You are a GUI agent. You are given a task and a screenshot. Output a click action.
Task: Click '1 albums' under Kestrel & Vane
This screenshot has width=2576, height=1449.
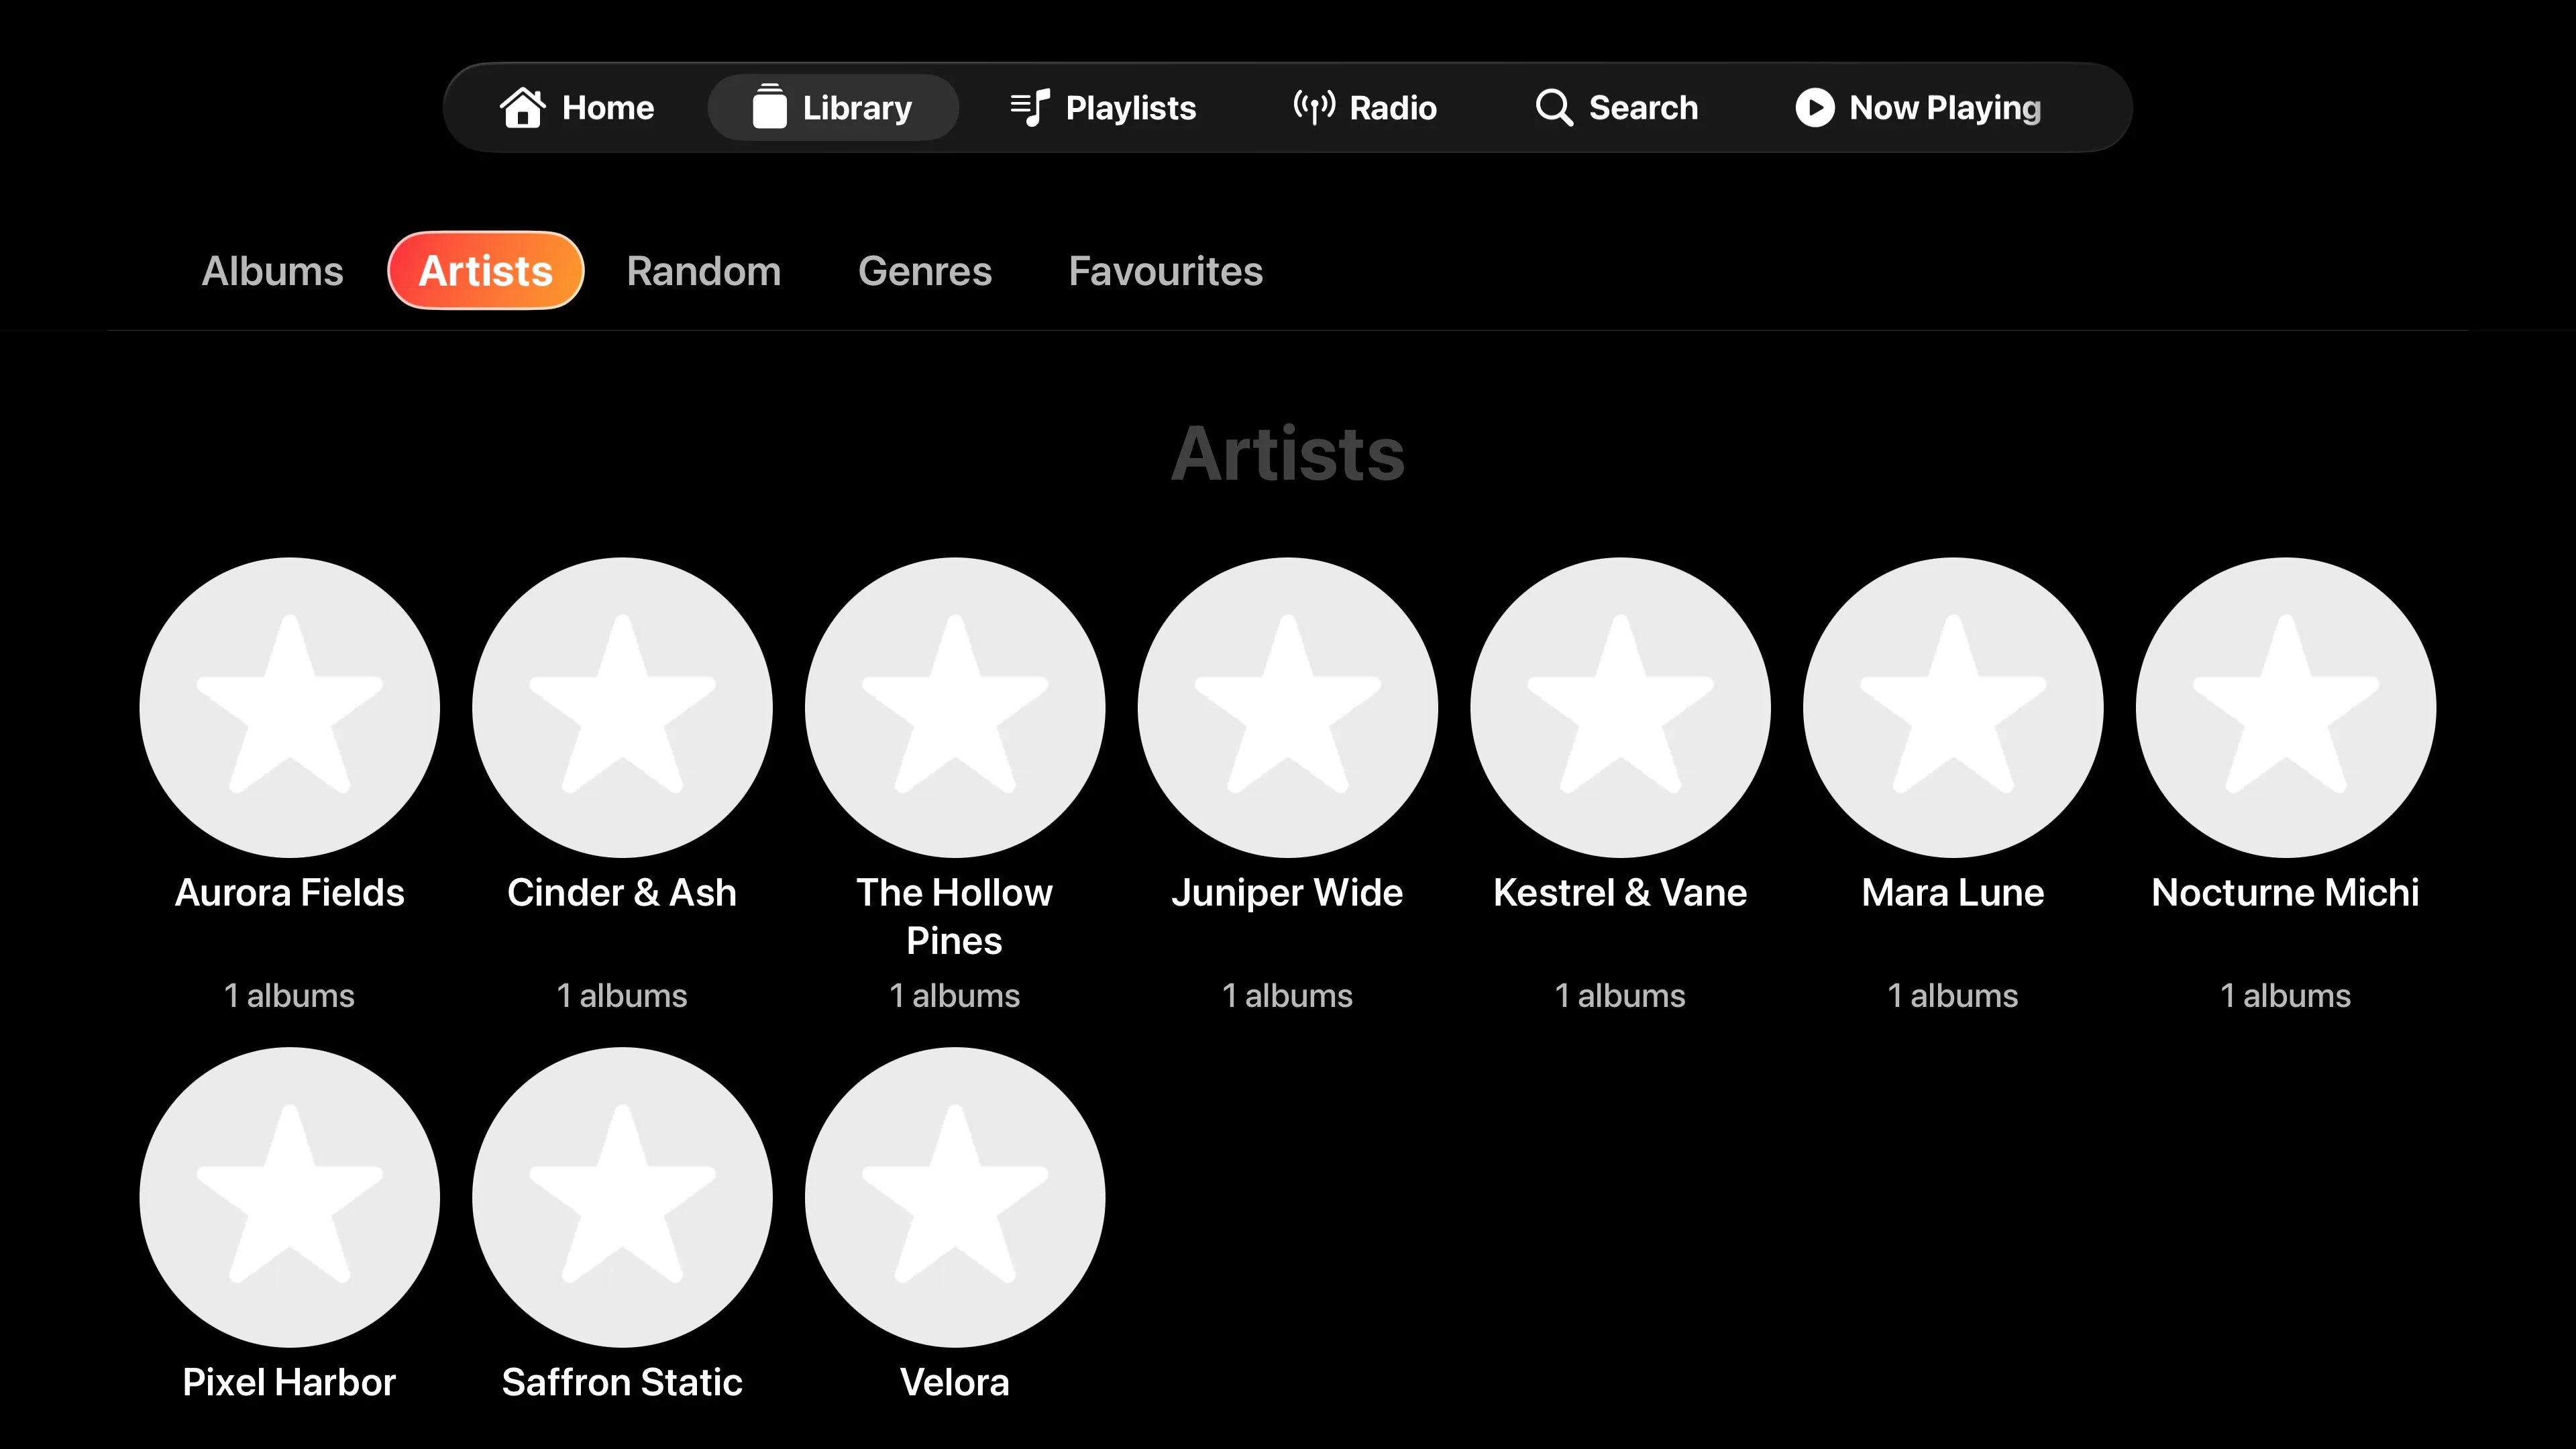tap(1620, 996)
